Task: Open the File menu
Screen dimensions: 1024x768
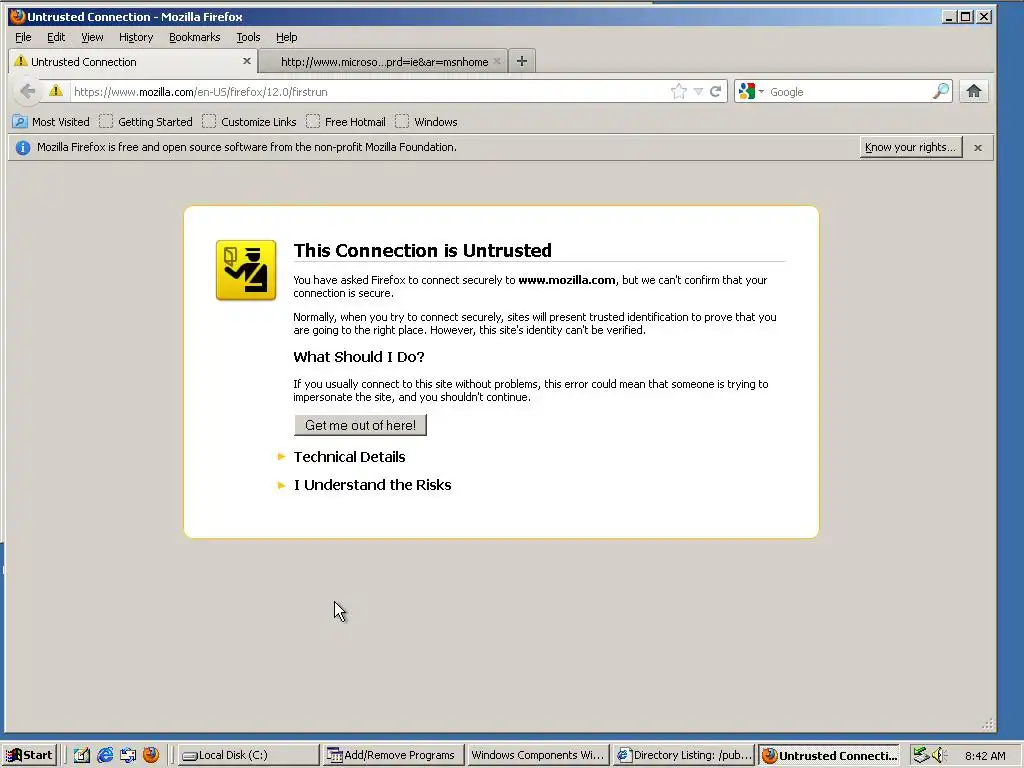Action: coord(23,37)
